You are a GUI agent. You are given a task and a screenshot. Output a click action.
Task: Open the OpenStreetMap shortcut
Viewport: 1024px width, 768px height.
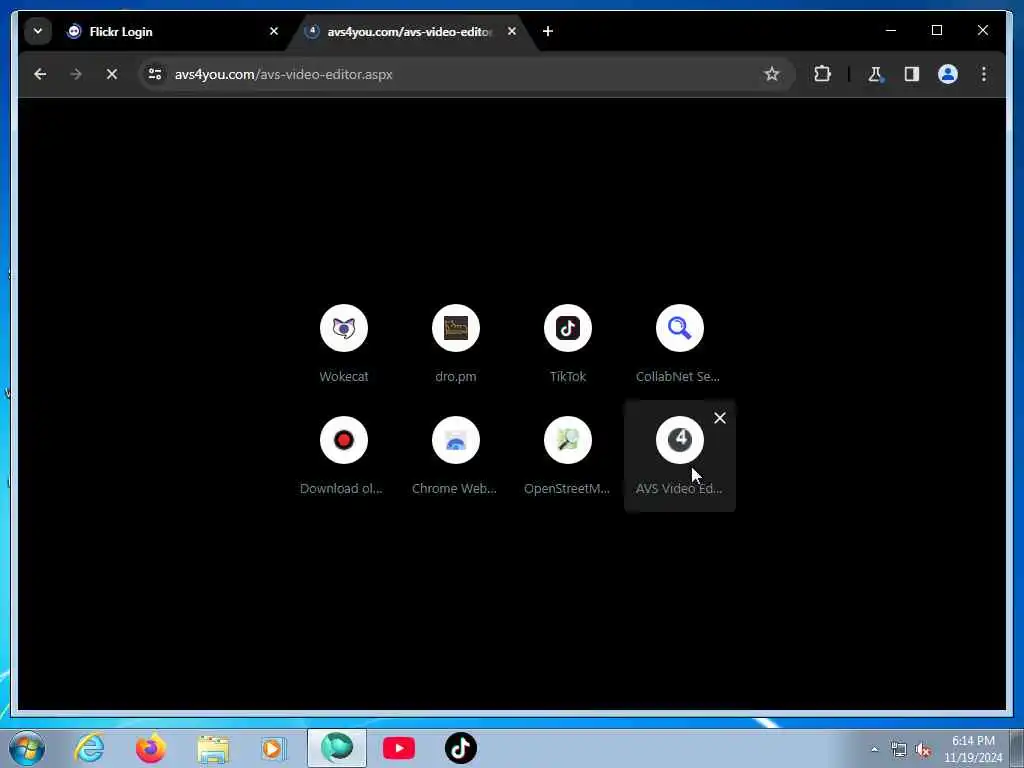coord(568,456)
